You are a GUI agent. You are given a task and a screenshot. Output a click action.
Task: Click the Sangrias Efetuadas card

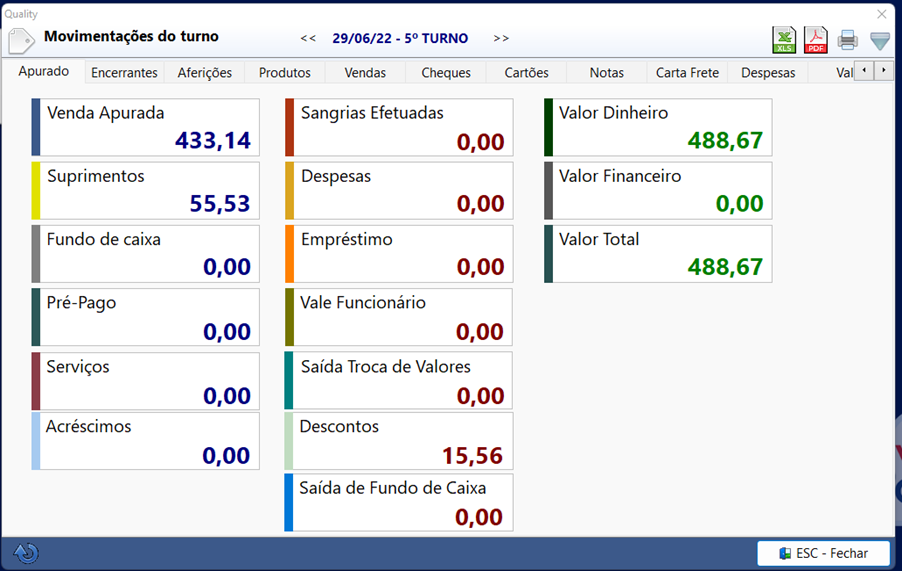[x=399, y=127]
